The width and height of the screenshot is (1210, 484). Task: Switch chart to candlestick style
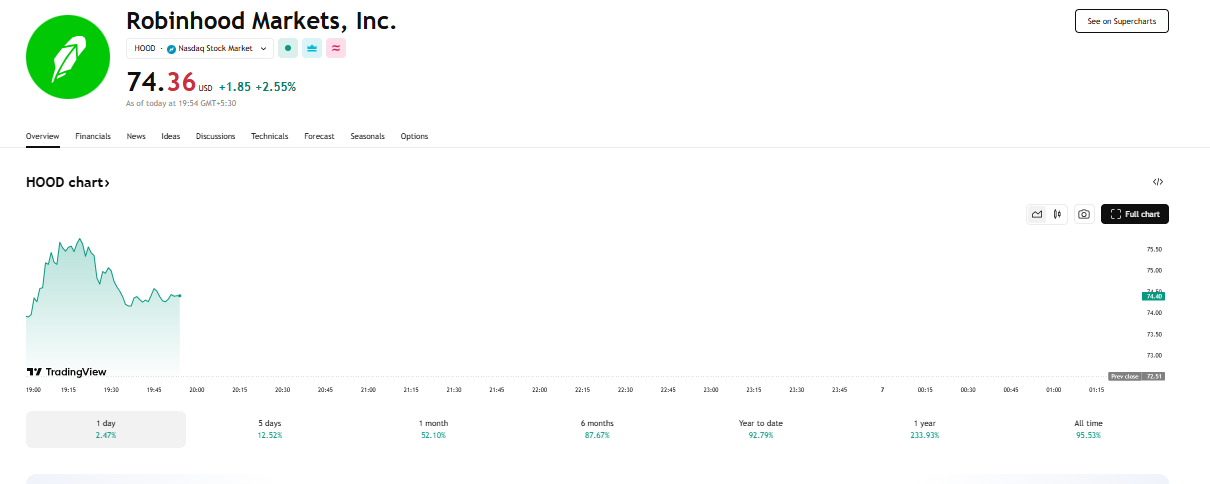click(1057, 214)
